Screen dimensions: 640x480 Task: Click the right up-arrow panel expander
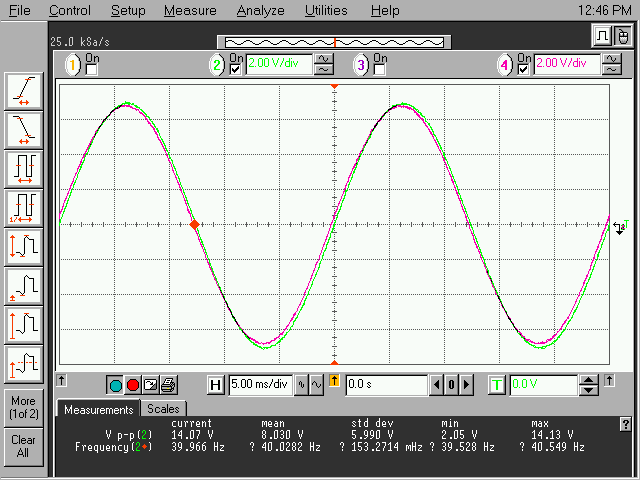click(x=609, y=380)
